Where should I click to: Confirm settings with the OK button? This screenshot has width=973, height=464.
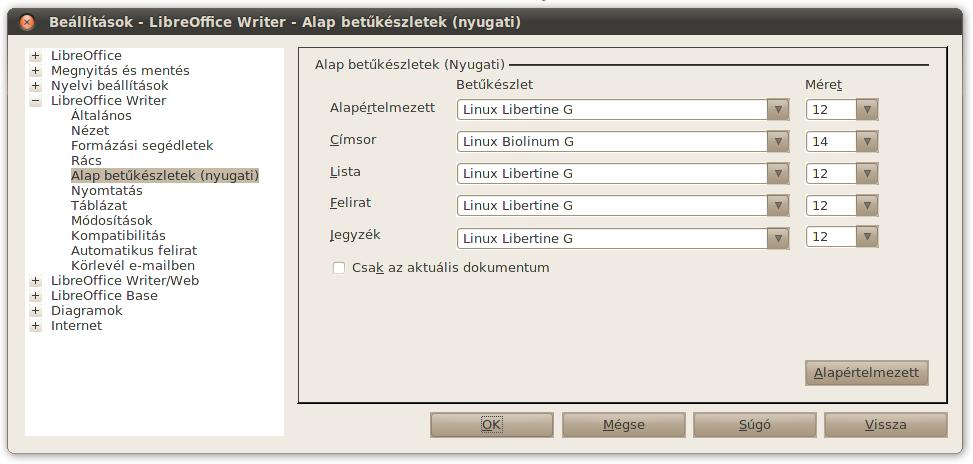(x=491, y=425)
